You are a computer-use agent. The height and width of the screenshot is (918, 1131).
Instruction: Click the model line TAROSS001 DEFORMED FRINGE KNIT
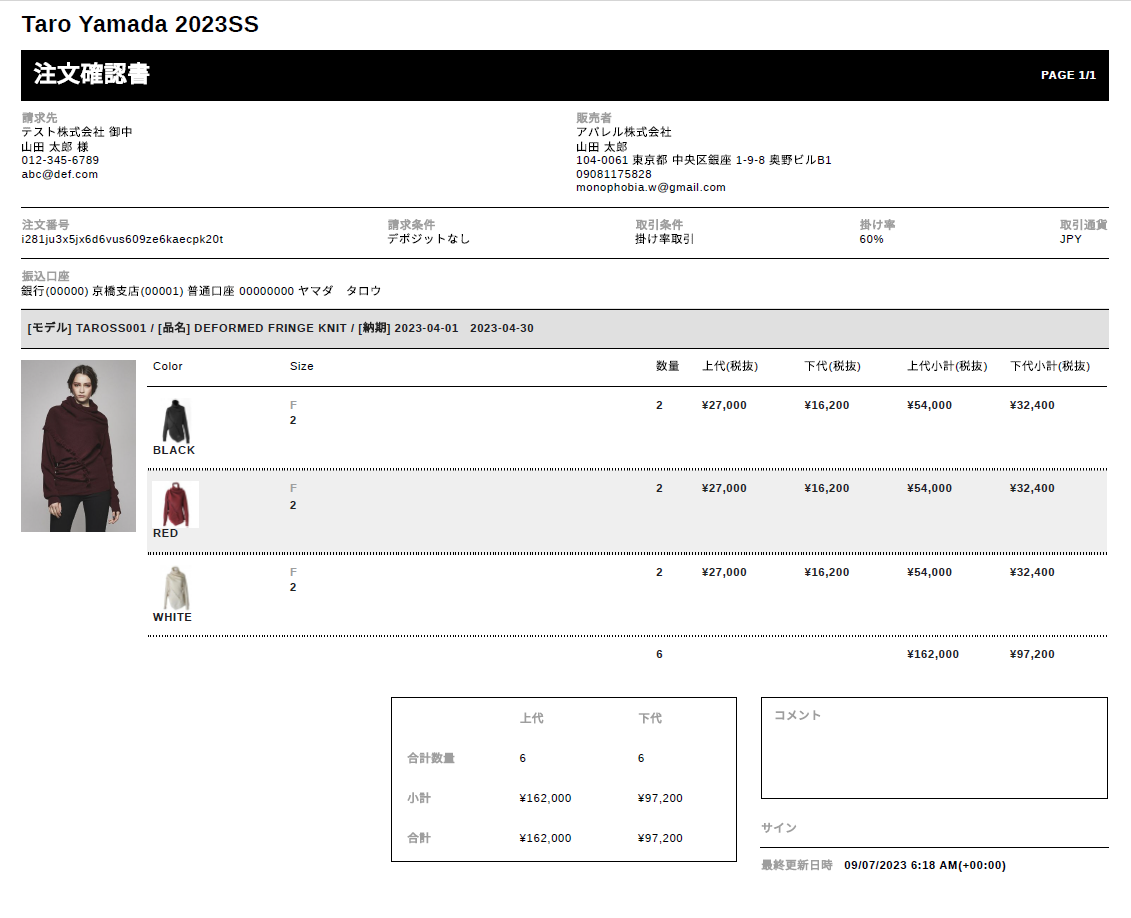(281, 328)
